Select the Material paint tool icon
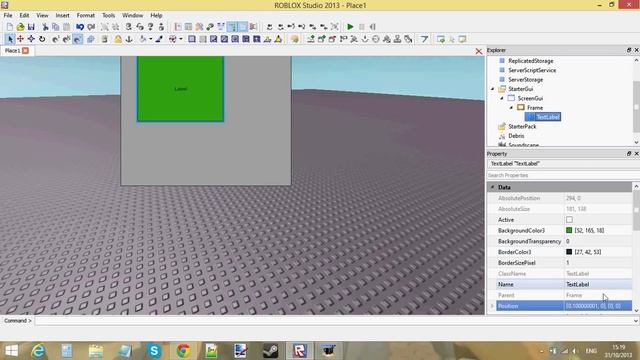The image size is (640, 360). (x=143, y=39)
